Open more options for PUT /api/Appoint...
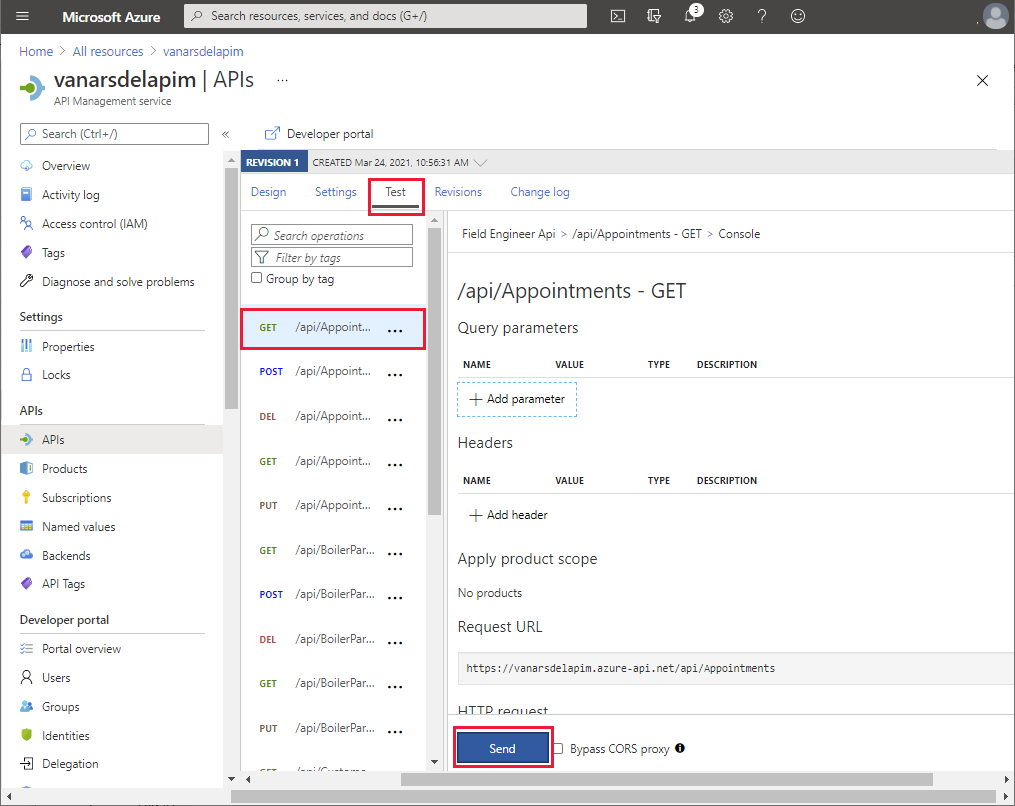The image size is (1015, 806). click(395, 508)
